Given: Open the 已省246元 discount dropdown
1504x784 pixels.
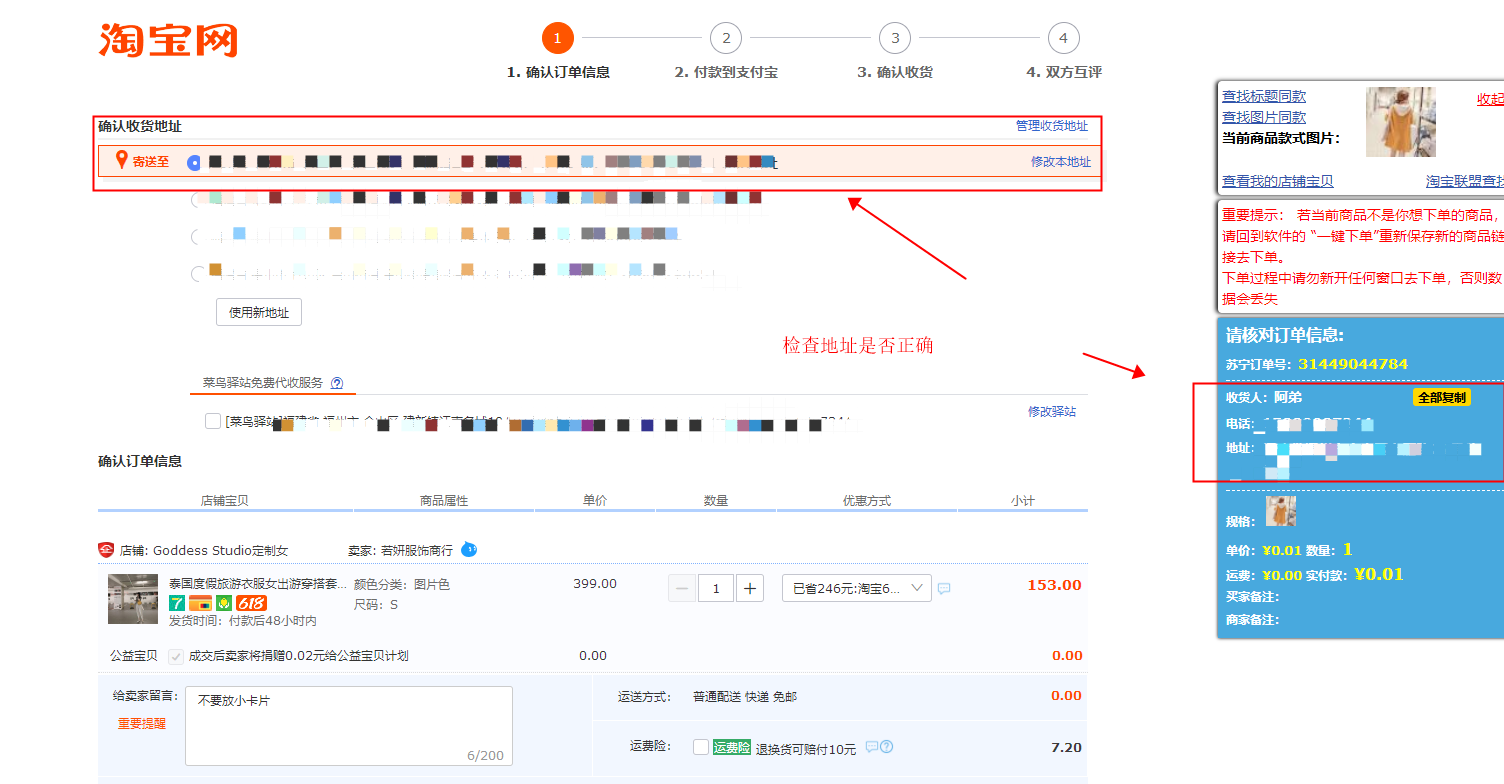Looking at the screenshot, I should 856,588.
